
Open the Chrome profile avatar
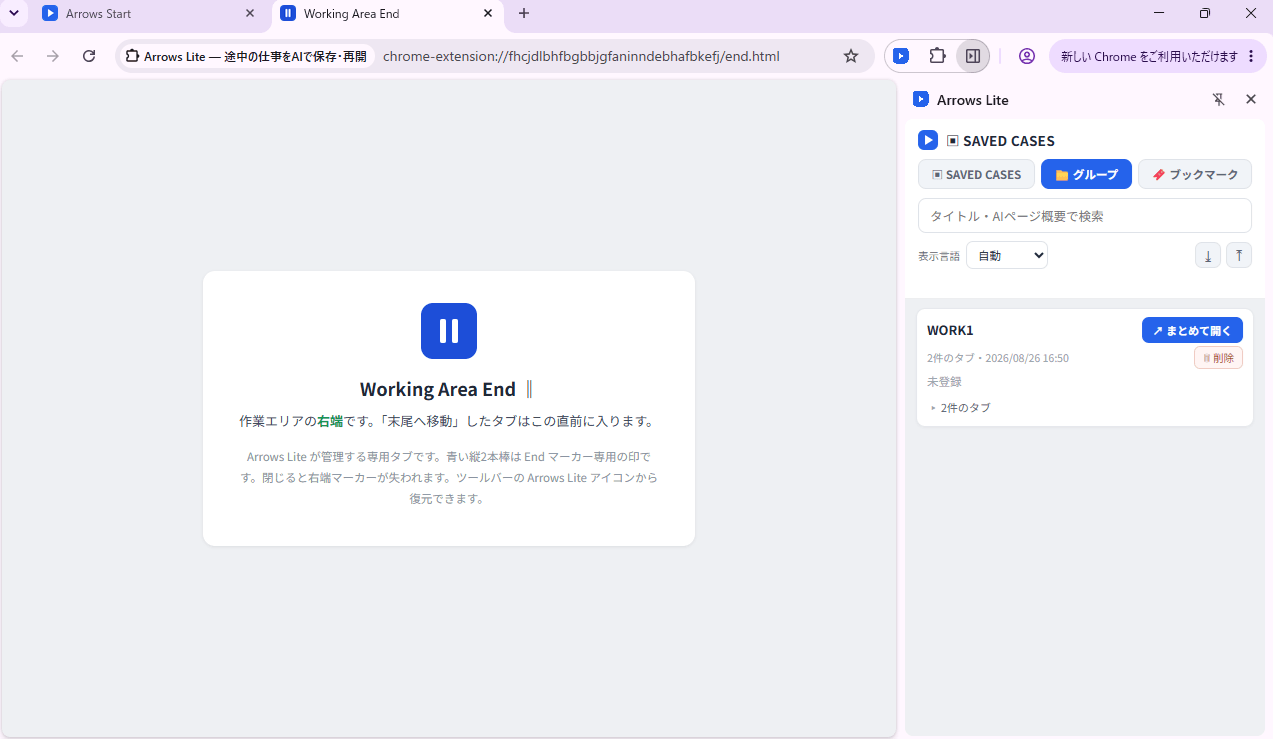pyautogui.click(x=1027, y=56)
